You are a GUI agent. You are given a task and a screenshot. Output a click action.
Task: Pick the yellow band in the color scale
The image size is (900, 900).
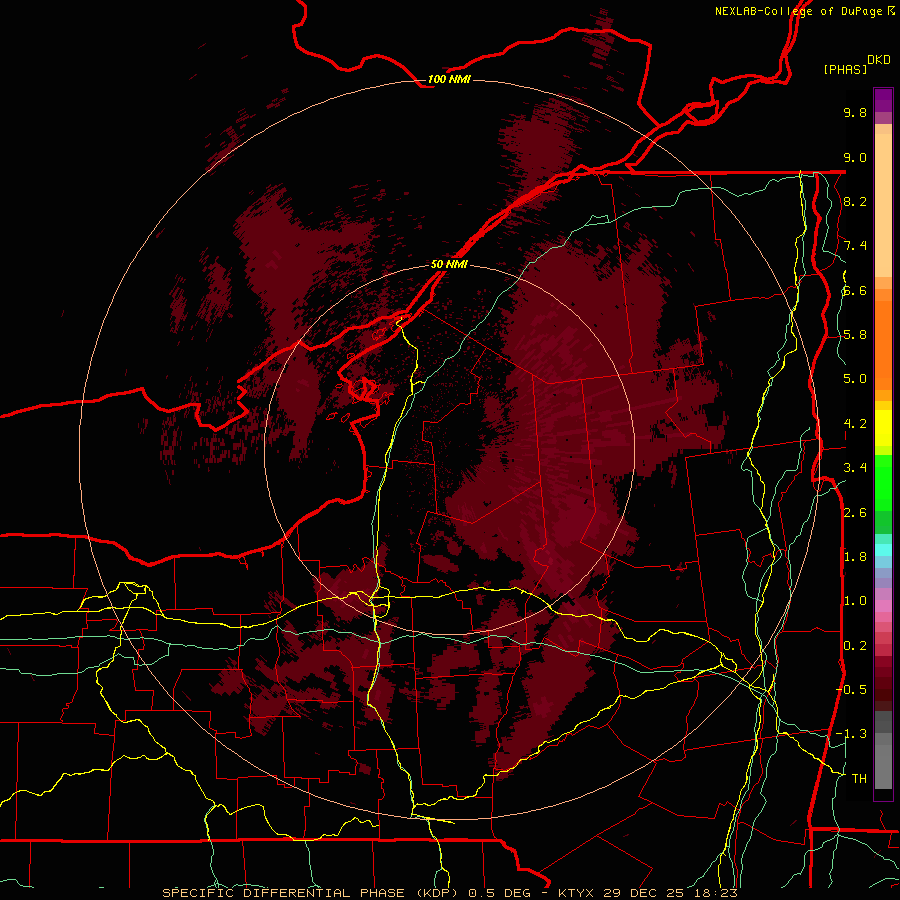[x=883, y=428]
